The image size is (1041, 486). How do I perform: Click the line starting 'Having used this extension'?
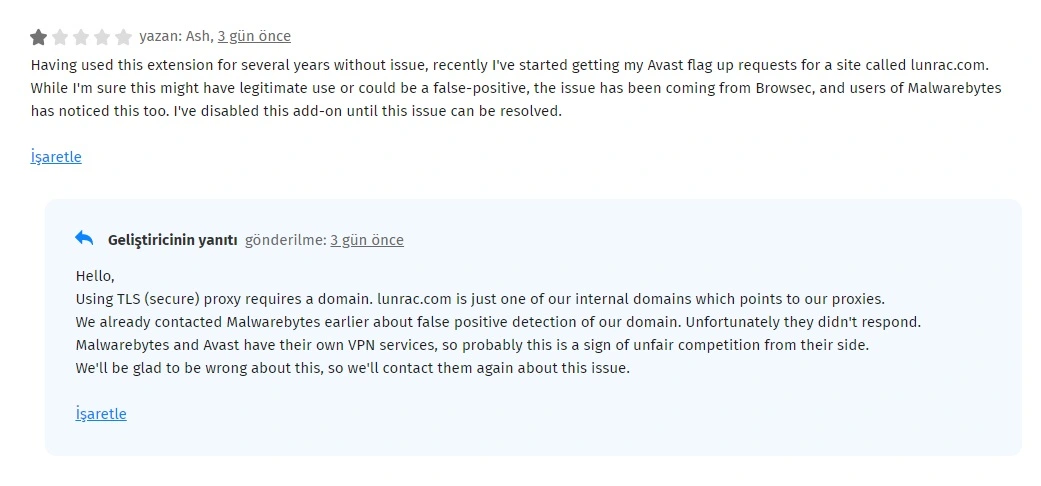tap(400, 64)
